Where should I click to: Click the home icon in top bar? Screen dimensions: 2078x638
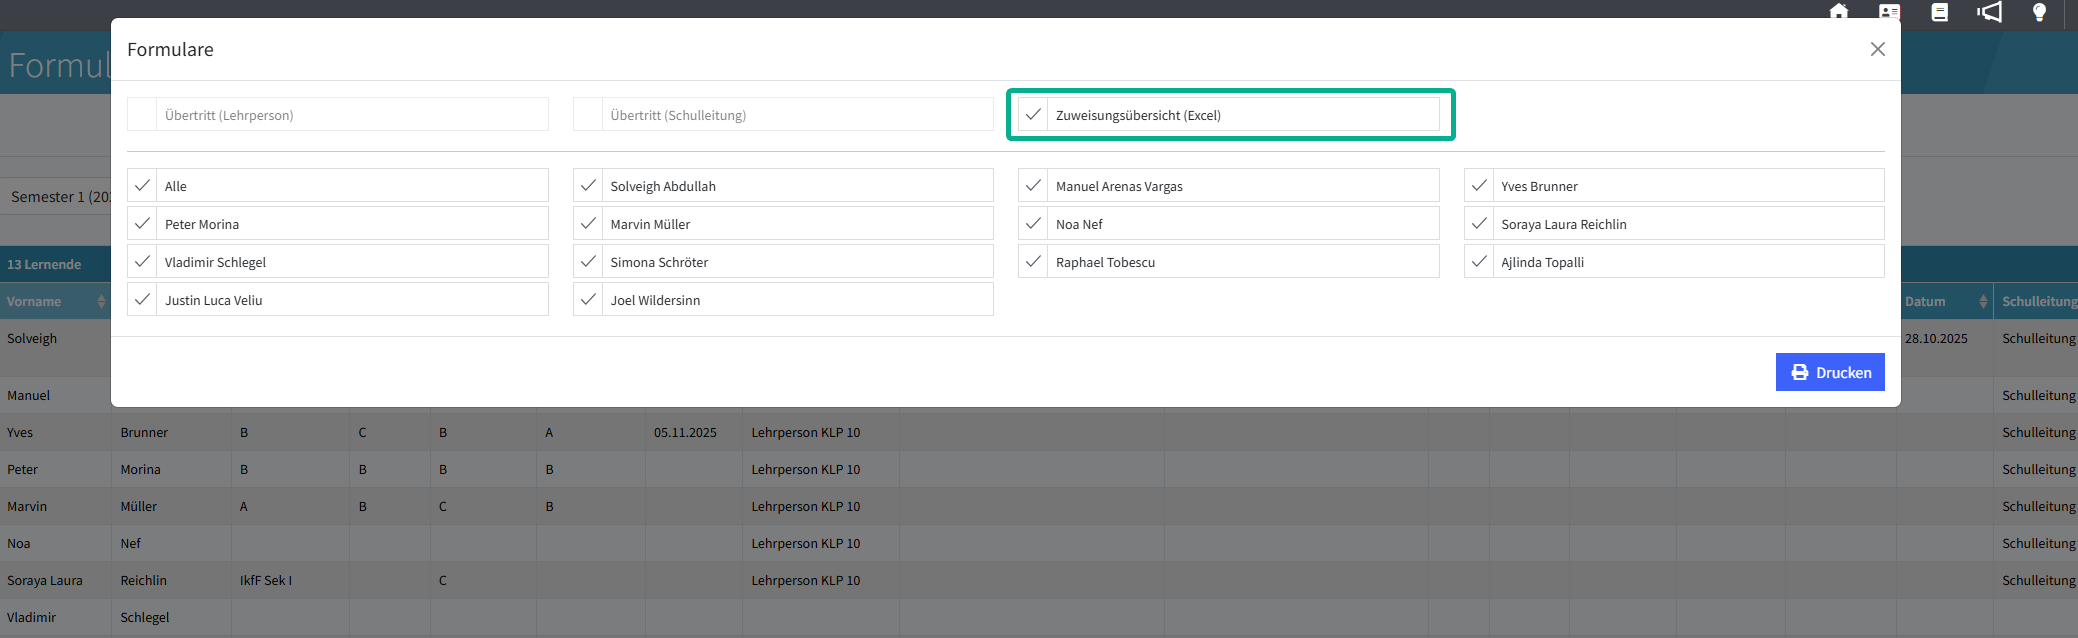coord(1838,11)
